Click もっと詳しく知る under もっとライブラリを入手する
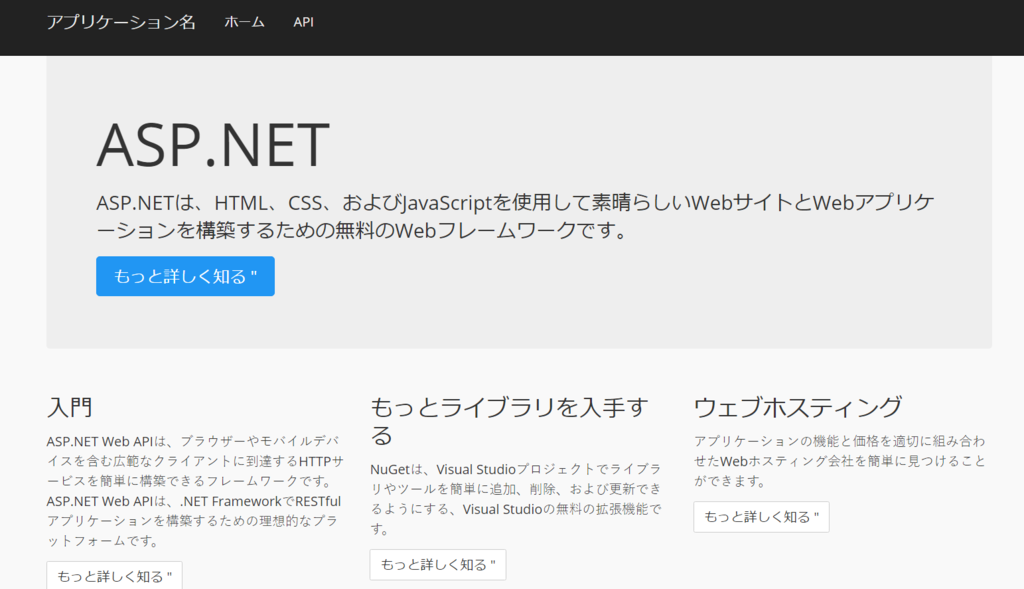Image resolution: width=1024 pixels, height=589 pixels. [x=438, y=564]
